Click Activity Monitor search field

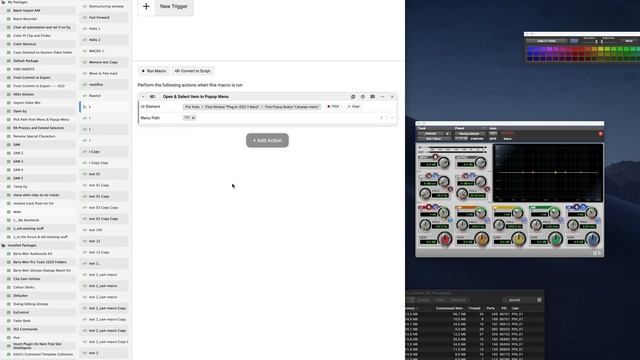click(x=518, y=300)
